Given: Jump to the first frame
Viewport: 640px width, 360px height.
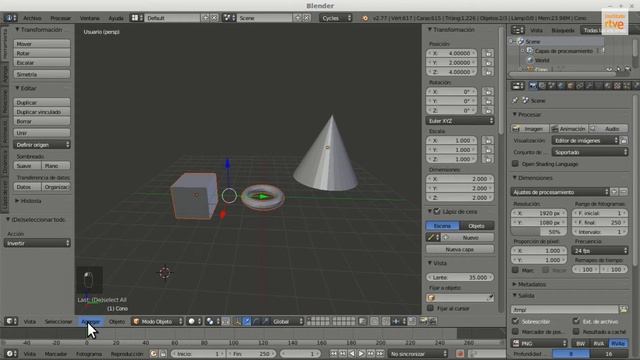Looking at the screenshot, I should [333, 353].
